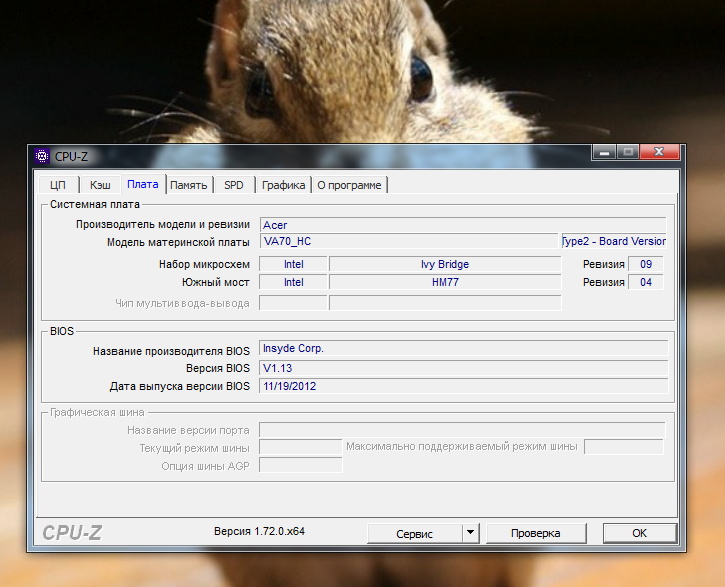This screenshot has height=587, width=725.
Task: Click the BIOS version V1.13 value
Action: [463, 368]
